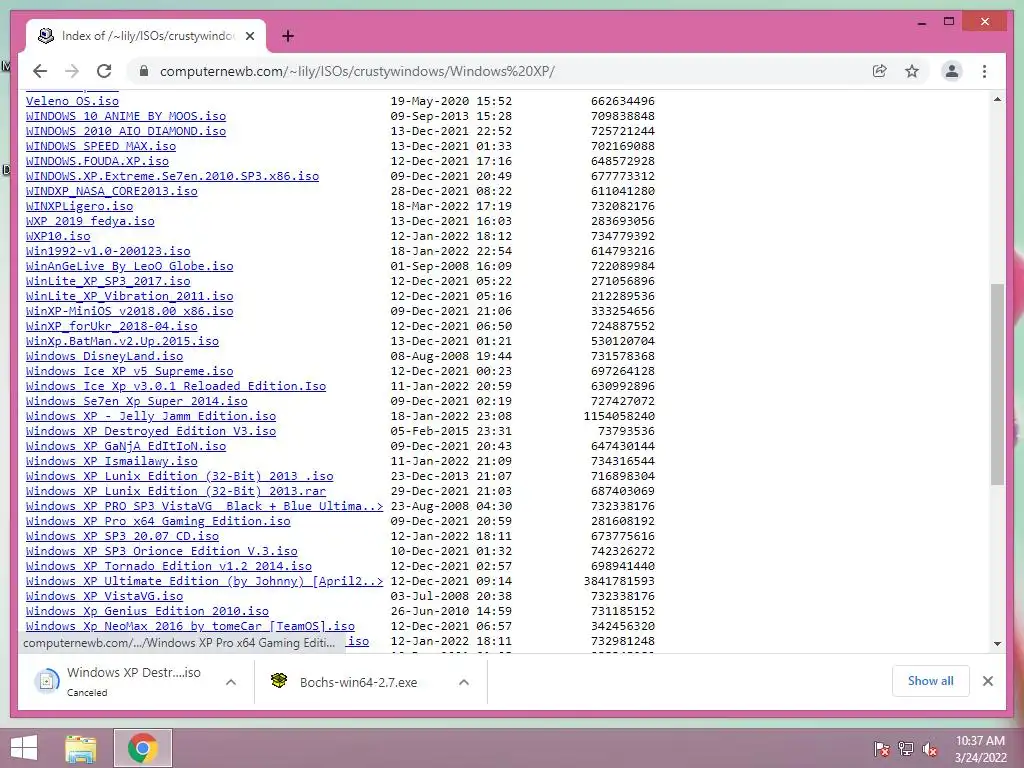This screenshot has height=768, width=1024.
Task: Open the network tray icon
Action: pyautogui.click(x=906, y=748)
